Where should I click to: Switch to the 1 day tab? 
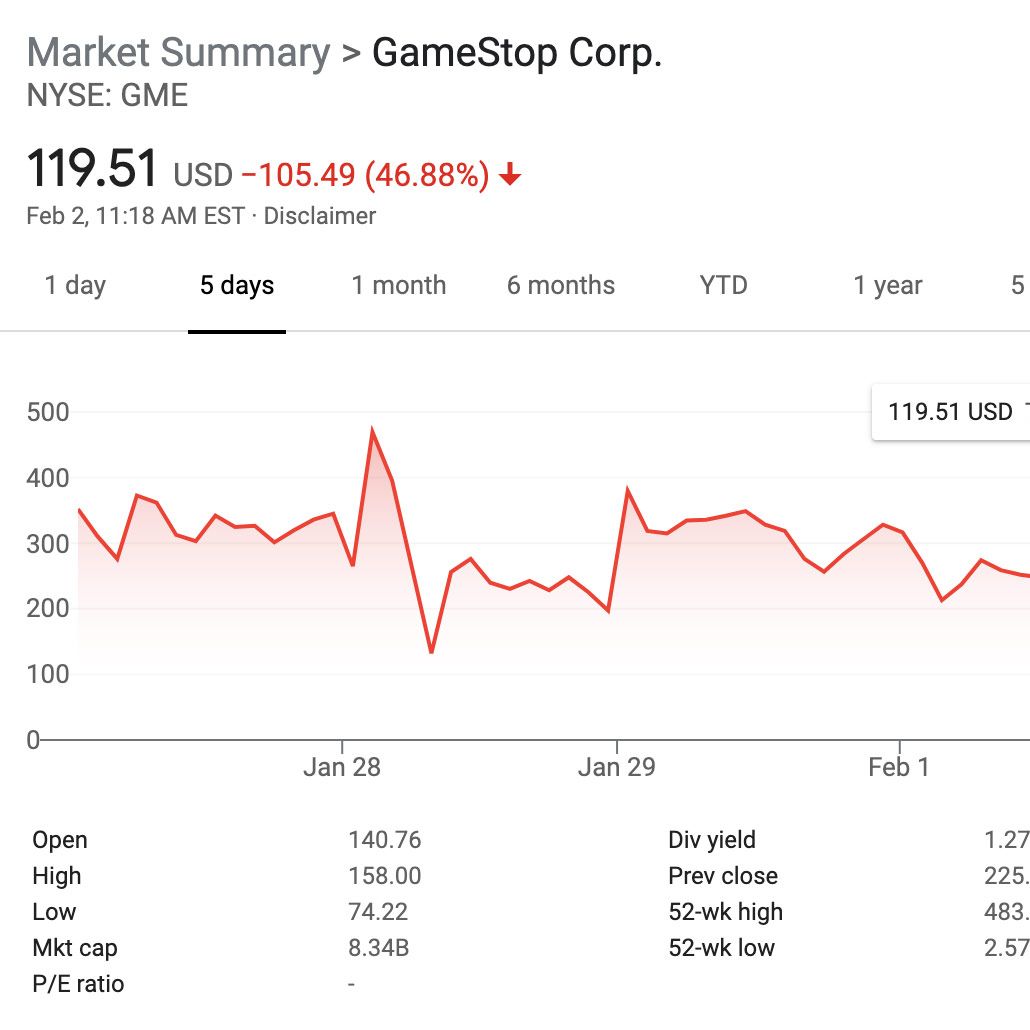pos(75,286)
